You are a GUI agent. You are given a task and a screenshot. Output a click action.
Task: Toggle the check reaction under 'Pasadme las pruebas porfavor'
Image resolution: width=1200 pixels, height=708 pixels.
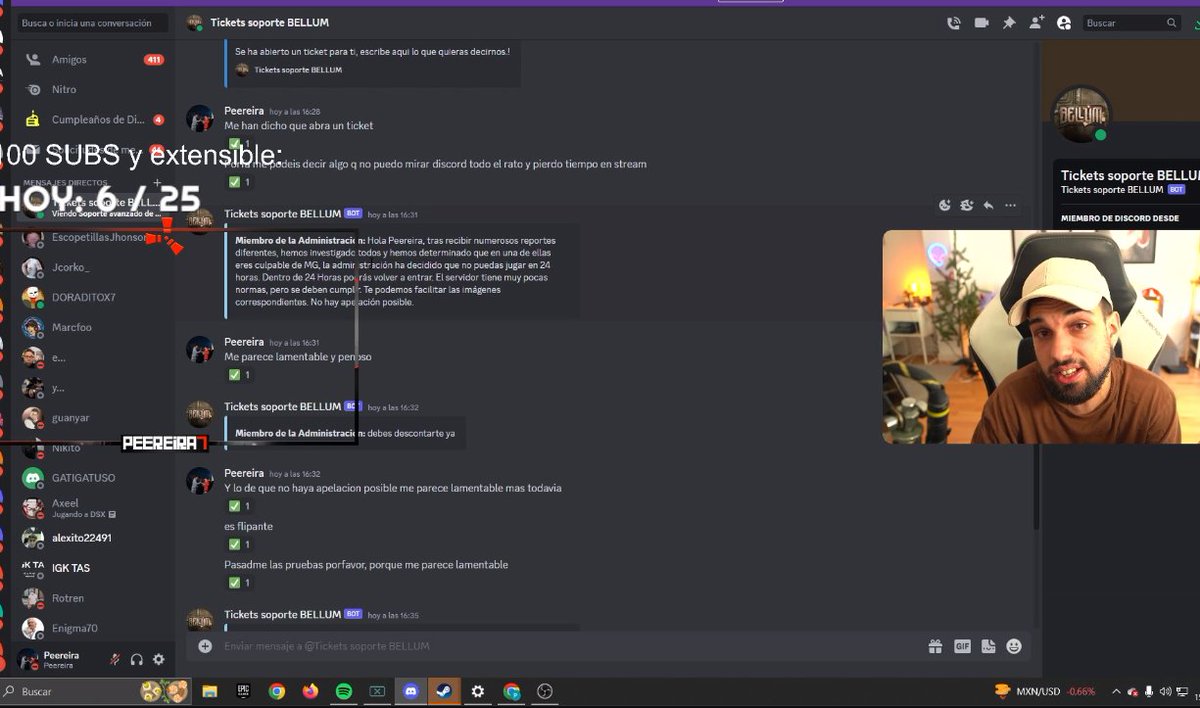[x=239, y=582]
